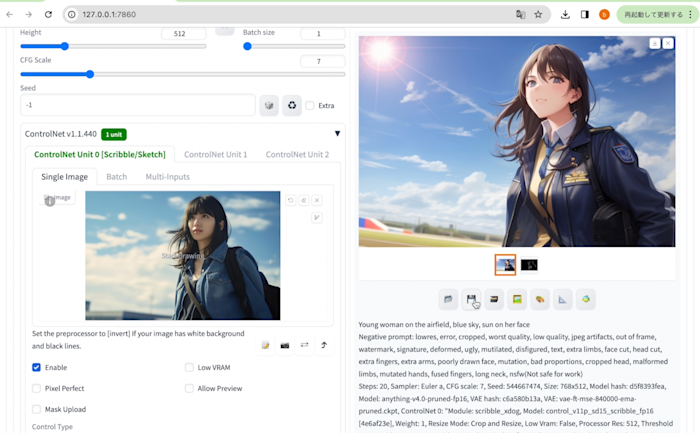700x433 pixels.
Task: Go back in browser history
Action: 9,14
